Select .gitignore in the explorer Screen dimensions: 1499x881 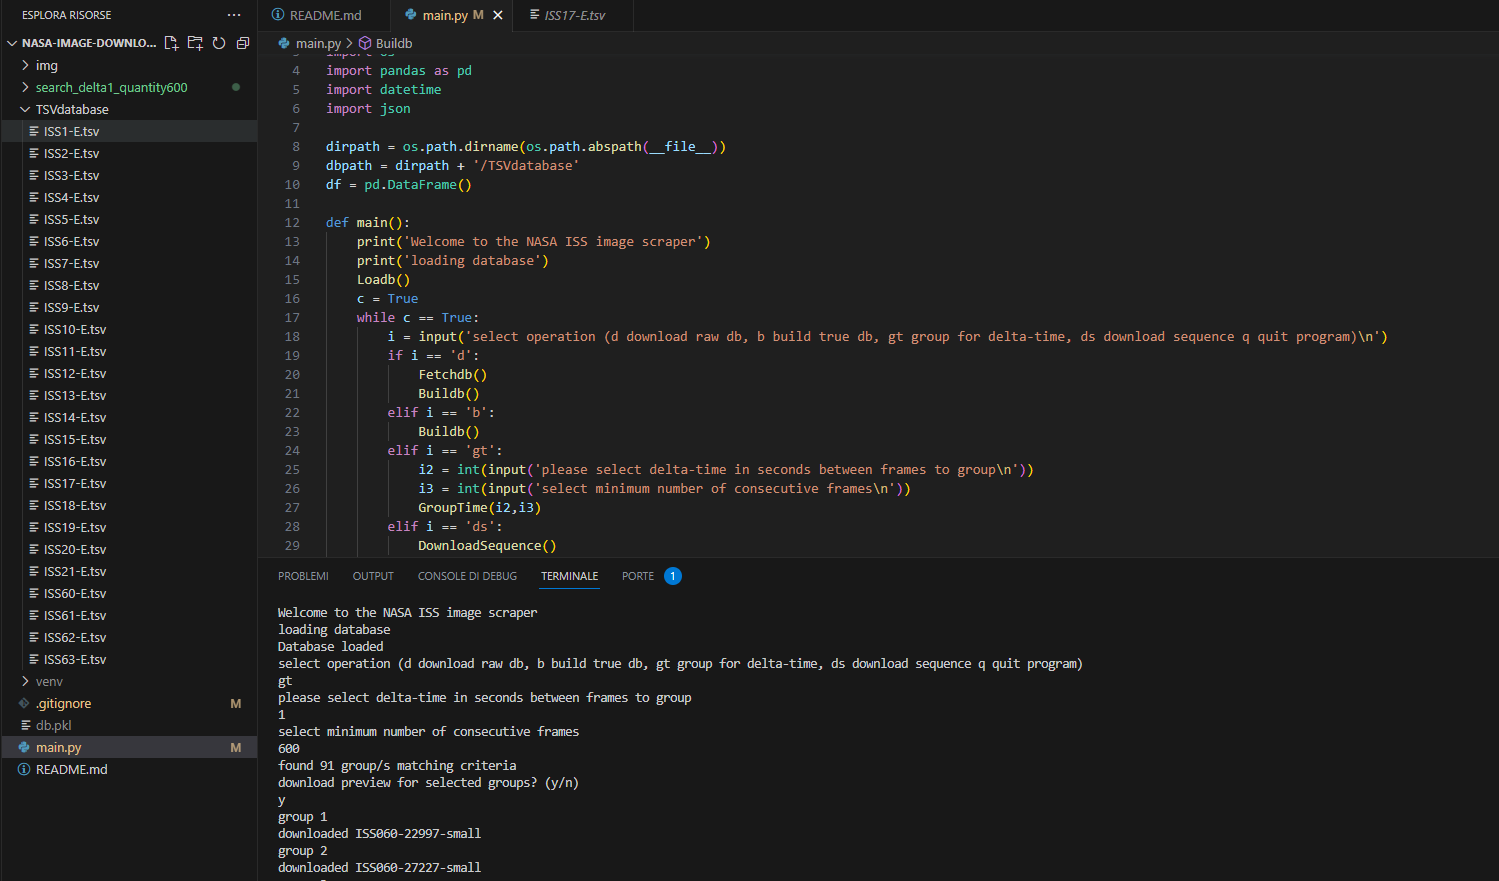pos(63,703)
